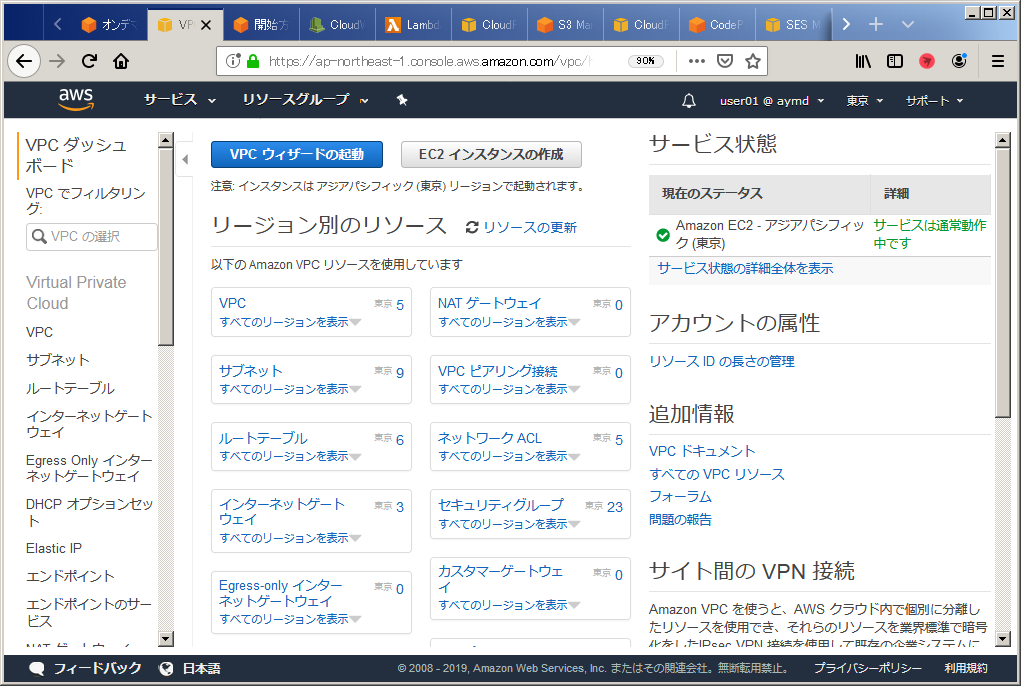Open the browser home icon

[x=121, y=61]
